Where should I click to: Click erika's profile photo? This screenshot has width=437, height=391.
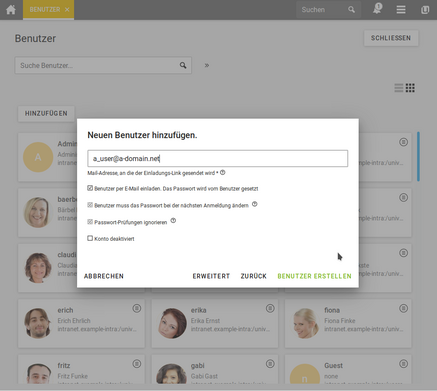(x=172, y=323)
